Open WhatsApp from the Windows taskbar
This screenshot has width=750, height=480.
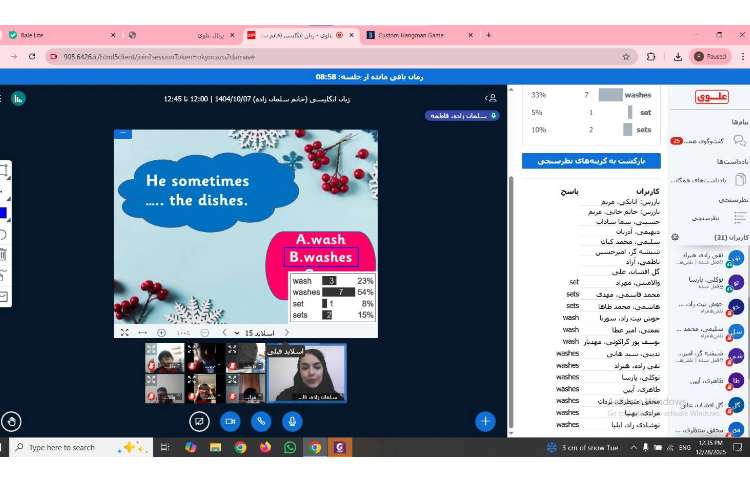(290, 447)
